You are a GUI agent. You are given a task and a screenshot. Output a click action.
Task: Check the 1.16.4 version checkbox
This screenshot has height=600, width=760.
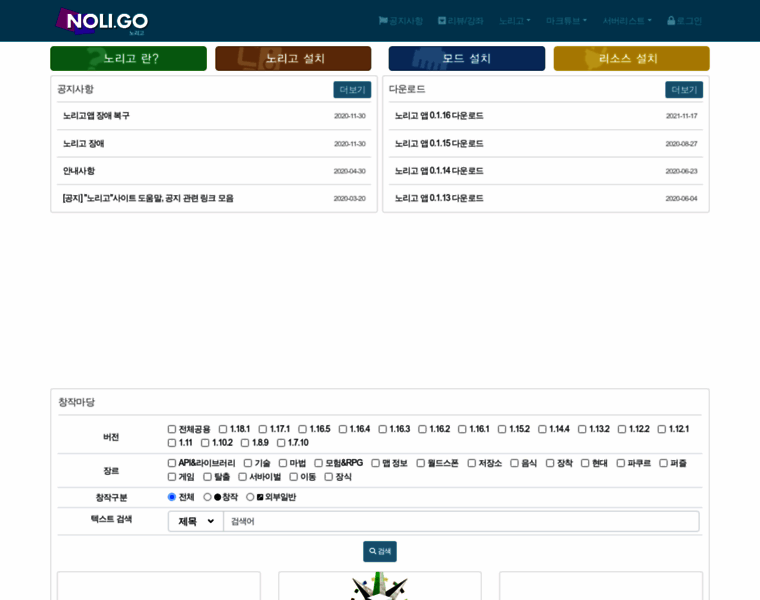click(343, 429)
